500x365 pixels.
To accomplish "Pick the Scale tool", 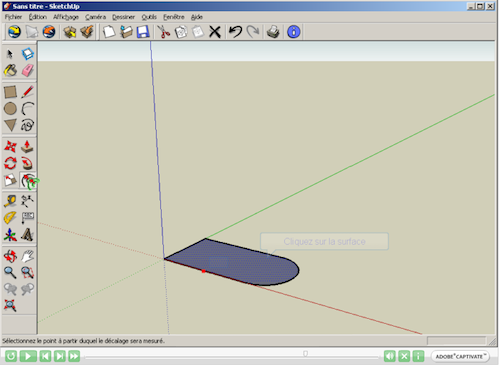I will point(10,180).
